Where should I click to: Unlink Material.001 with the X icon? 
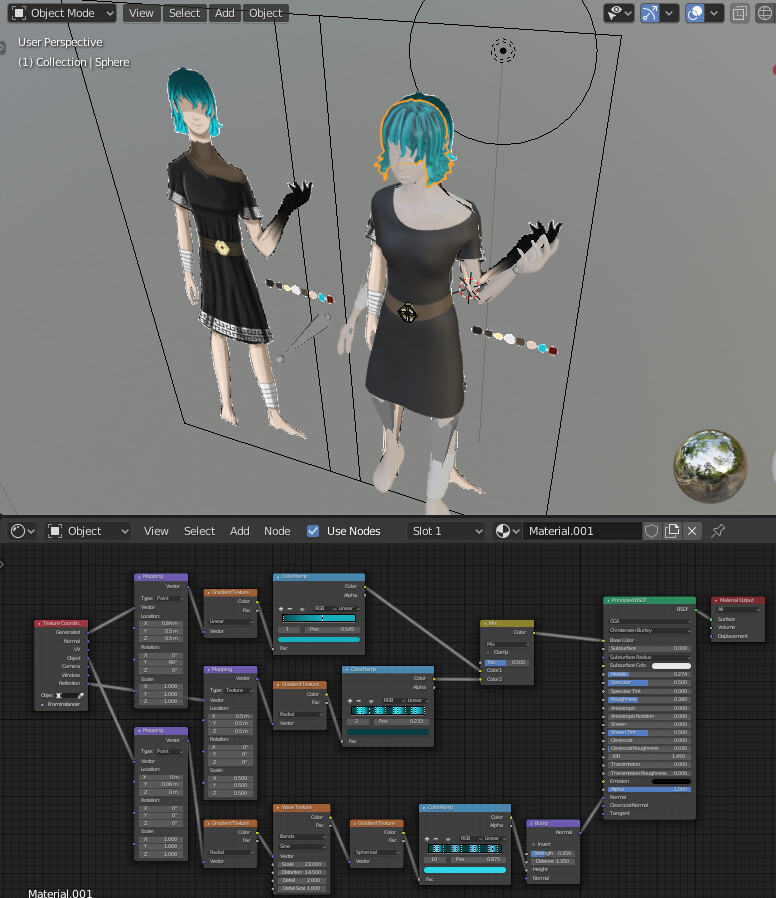(692, 531)
